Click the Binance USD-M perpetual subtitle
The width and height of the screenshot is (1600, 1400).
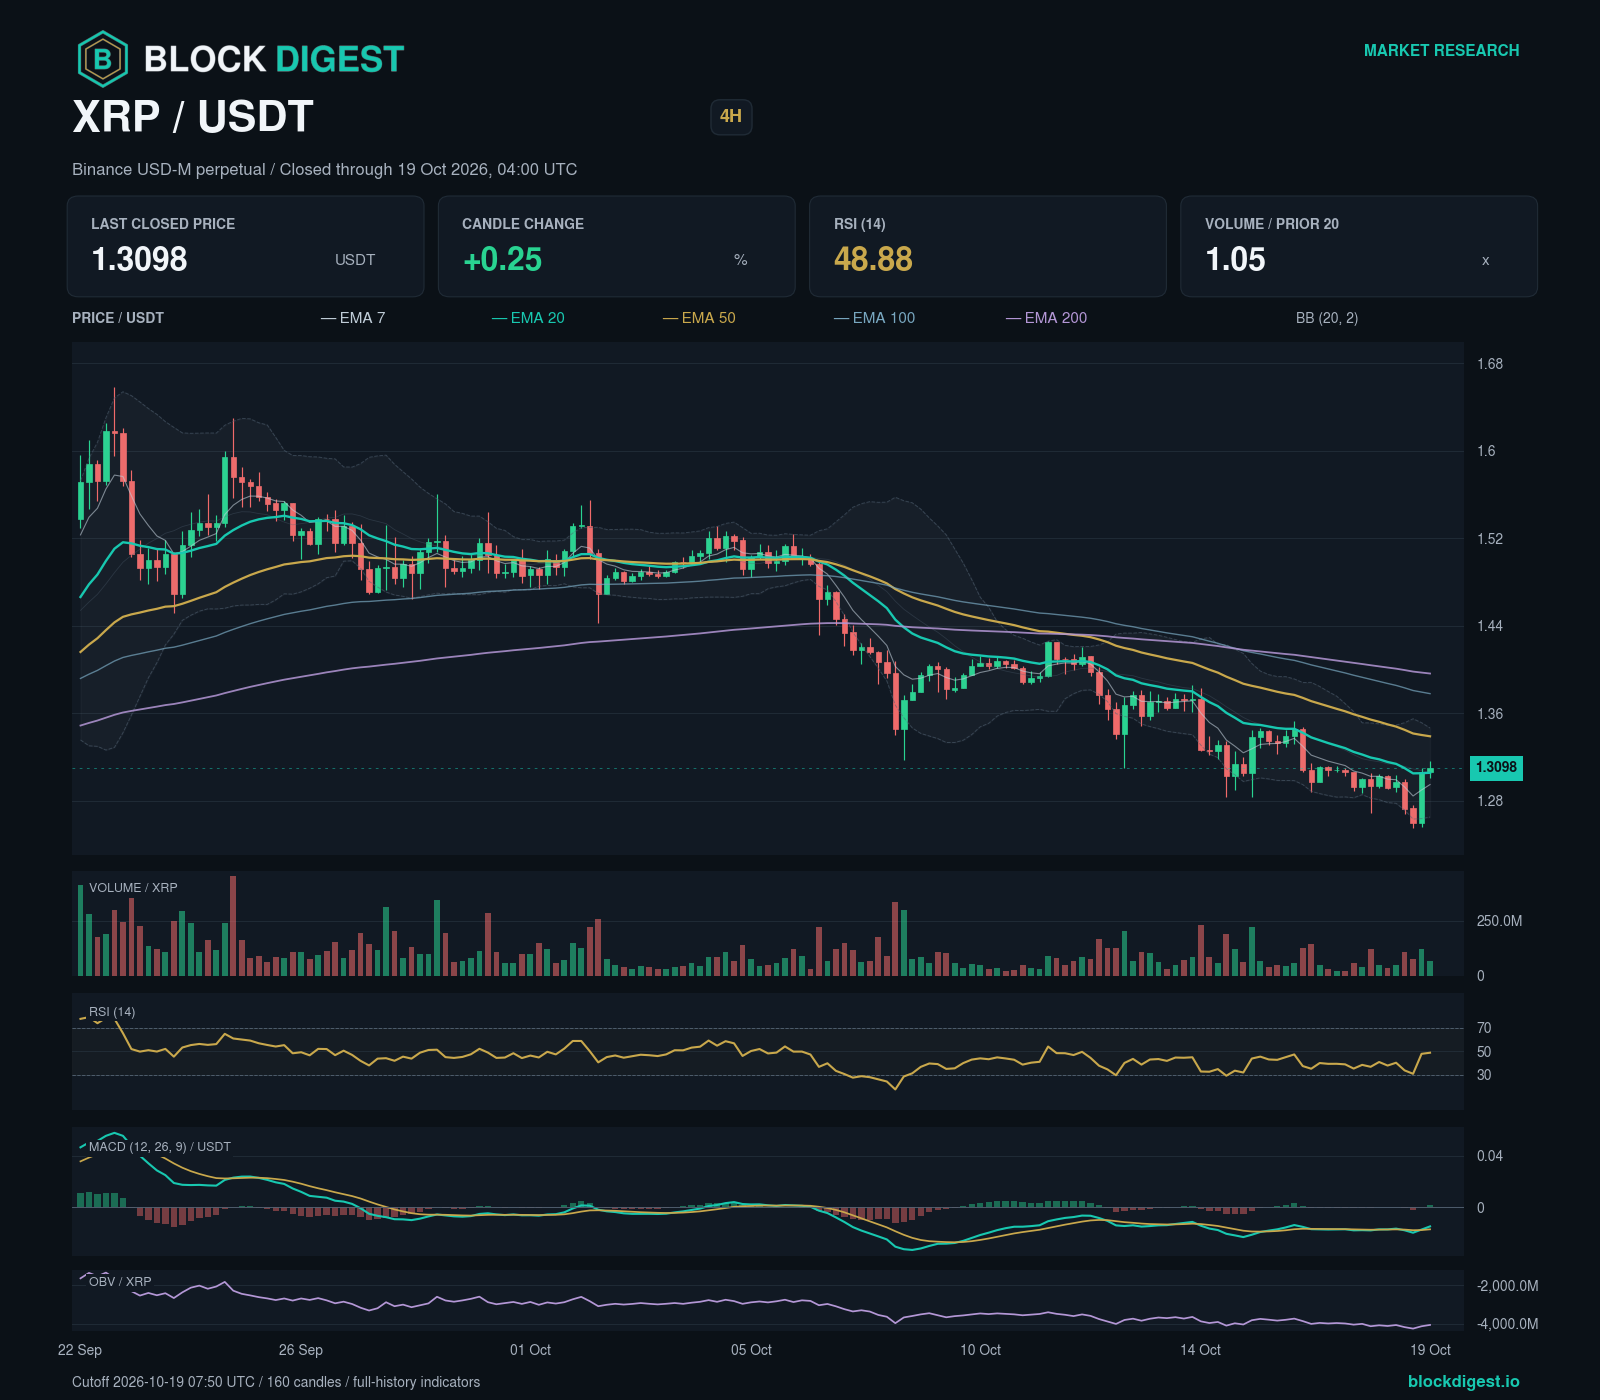click(x=324, y=170)
